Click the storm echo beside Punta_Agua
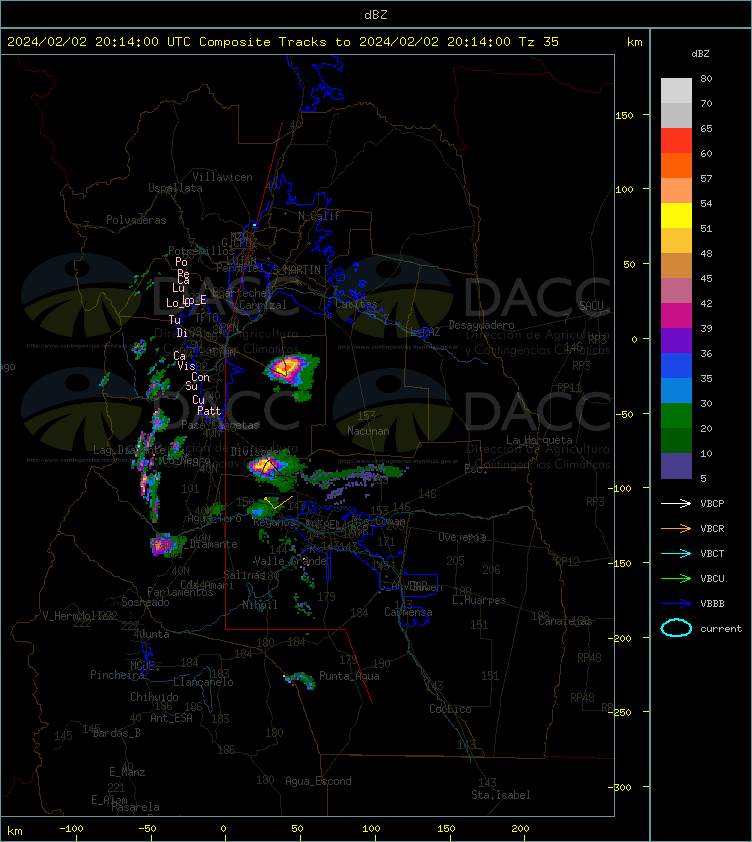The height and width of the screenshot is (842, 752). pyautogui.click(x=300, y=680)
